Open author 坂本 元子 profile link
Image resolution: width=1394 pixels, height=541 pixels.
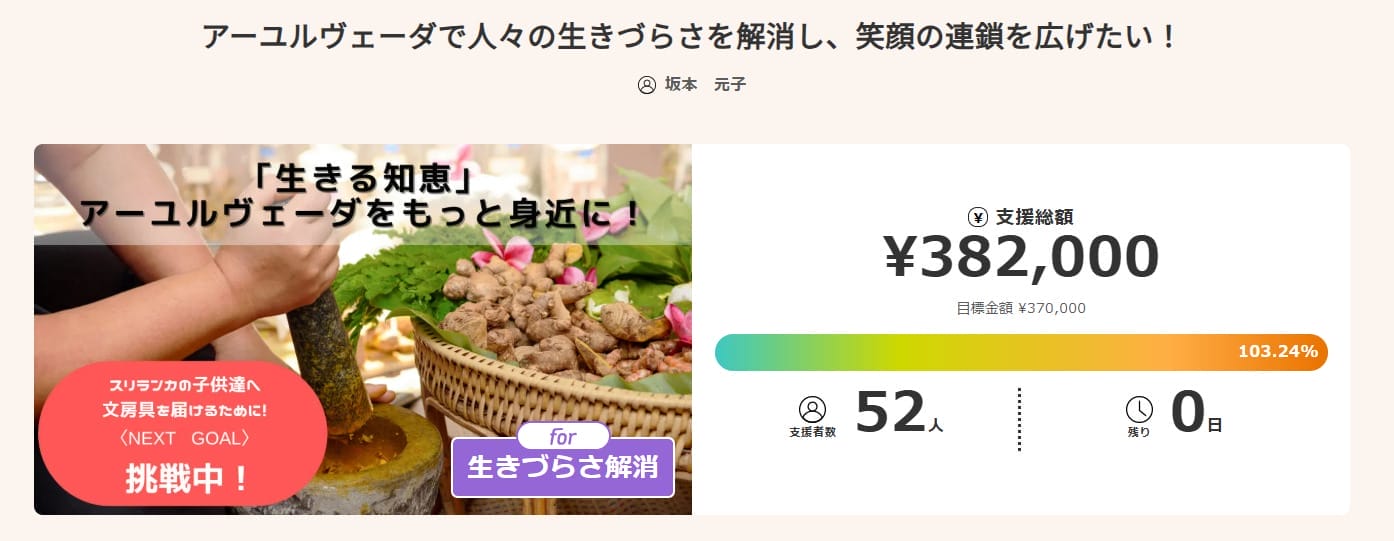tap(705, 85)
